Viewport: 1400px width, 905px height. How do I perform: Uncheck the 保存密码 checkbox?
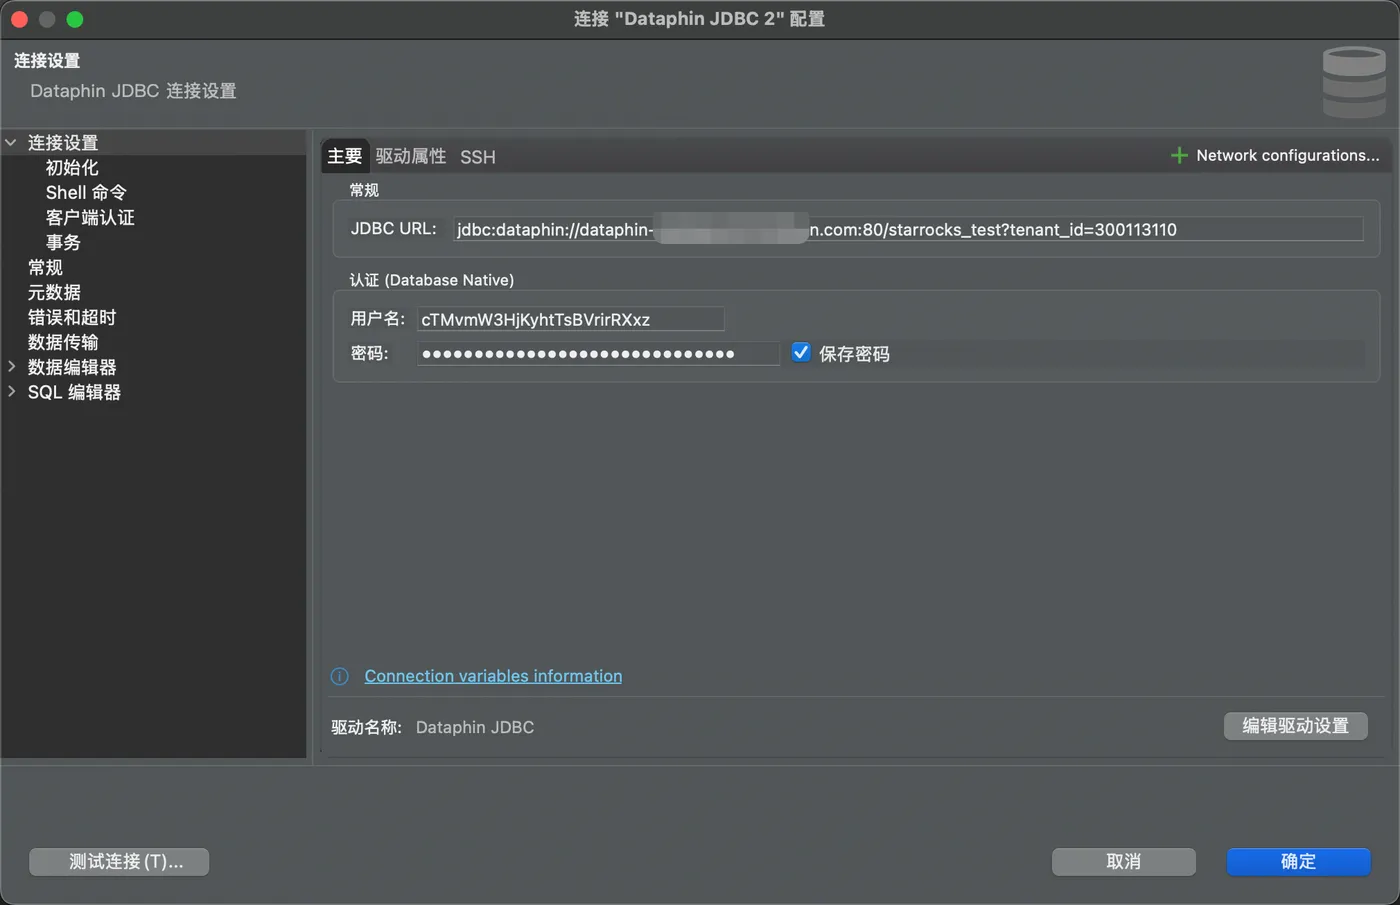801,352
